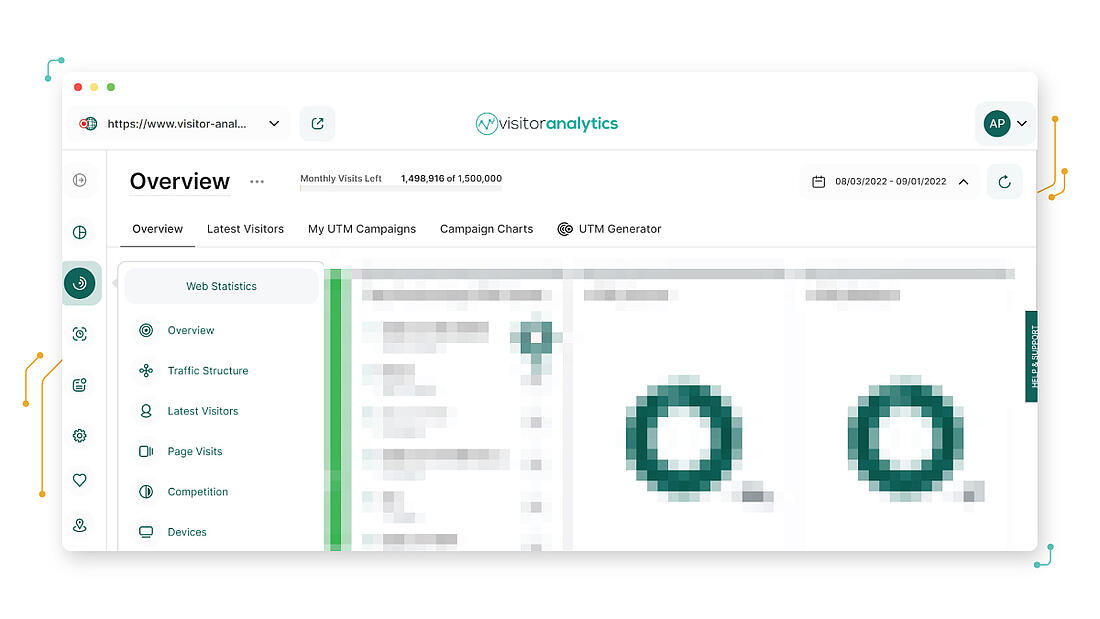The width and height of the screenshot is (1100, 619).
Task: Click the Traffic Structure nodes icon
Action: [146, 371]
